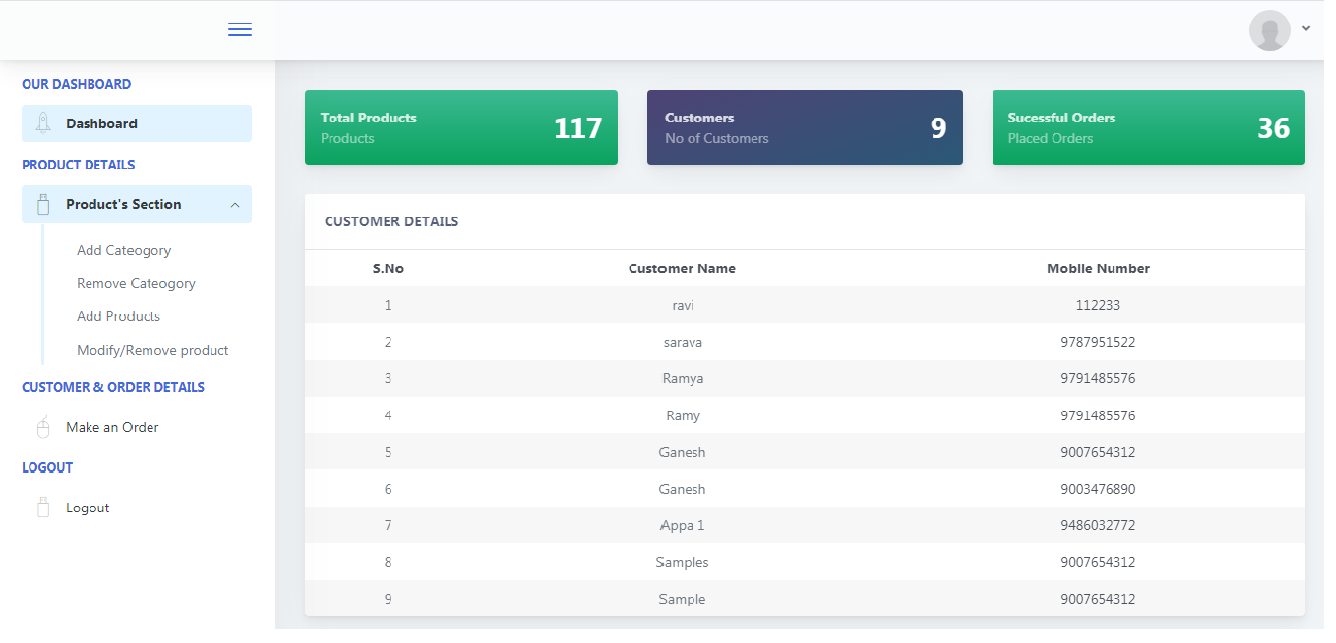Click the Logout sidebar icon
The image size is (1336, 643).
pos(43,508)
